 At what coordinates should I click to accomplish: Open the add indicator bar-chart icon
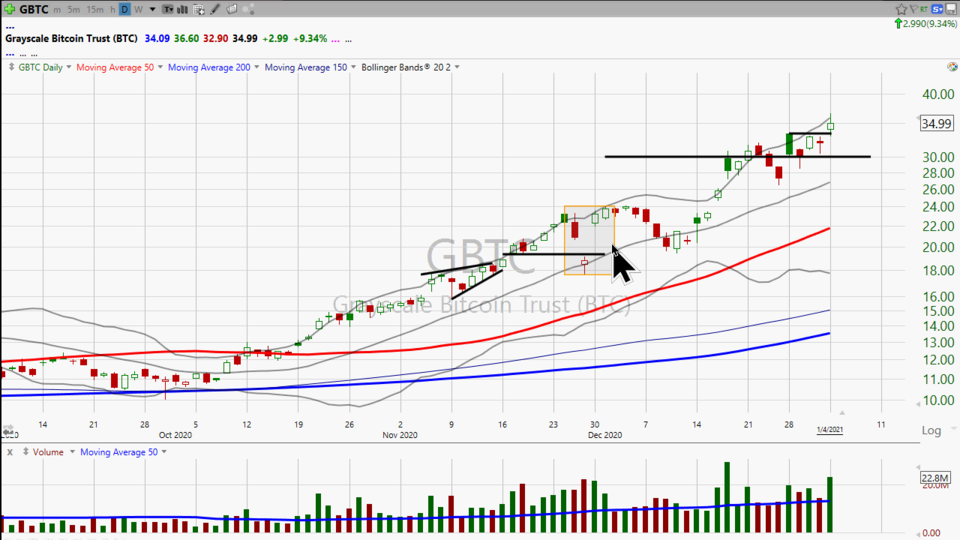(x=182, y=9)
